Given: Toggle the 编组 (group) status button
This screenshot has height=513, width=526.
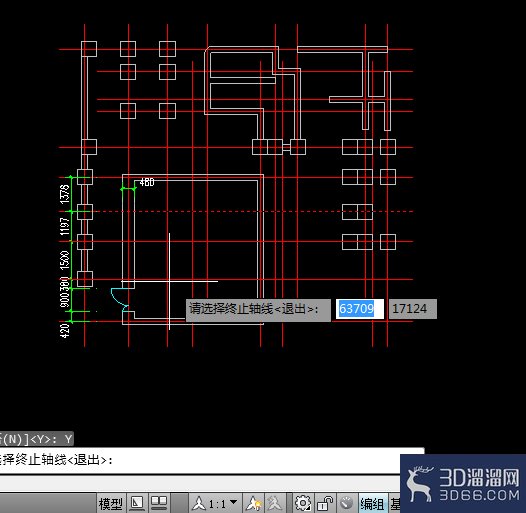Looking at the screenshot, I should point(372,504).
